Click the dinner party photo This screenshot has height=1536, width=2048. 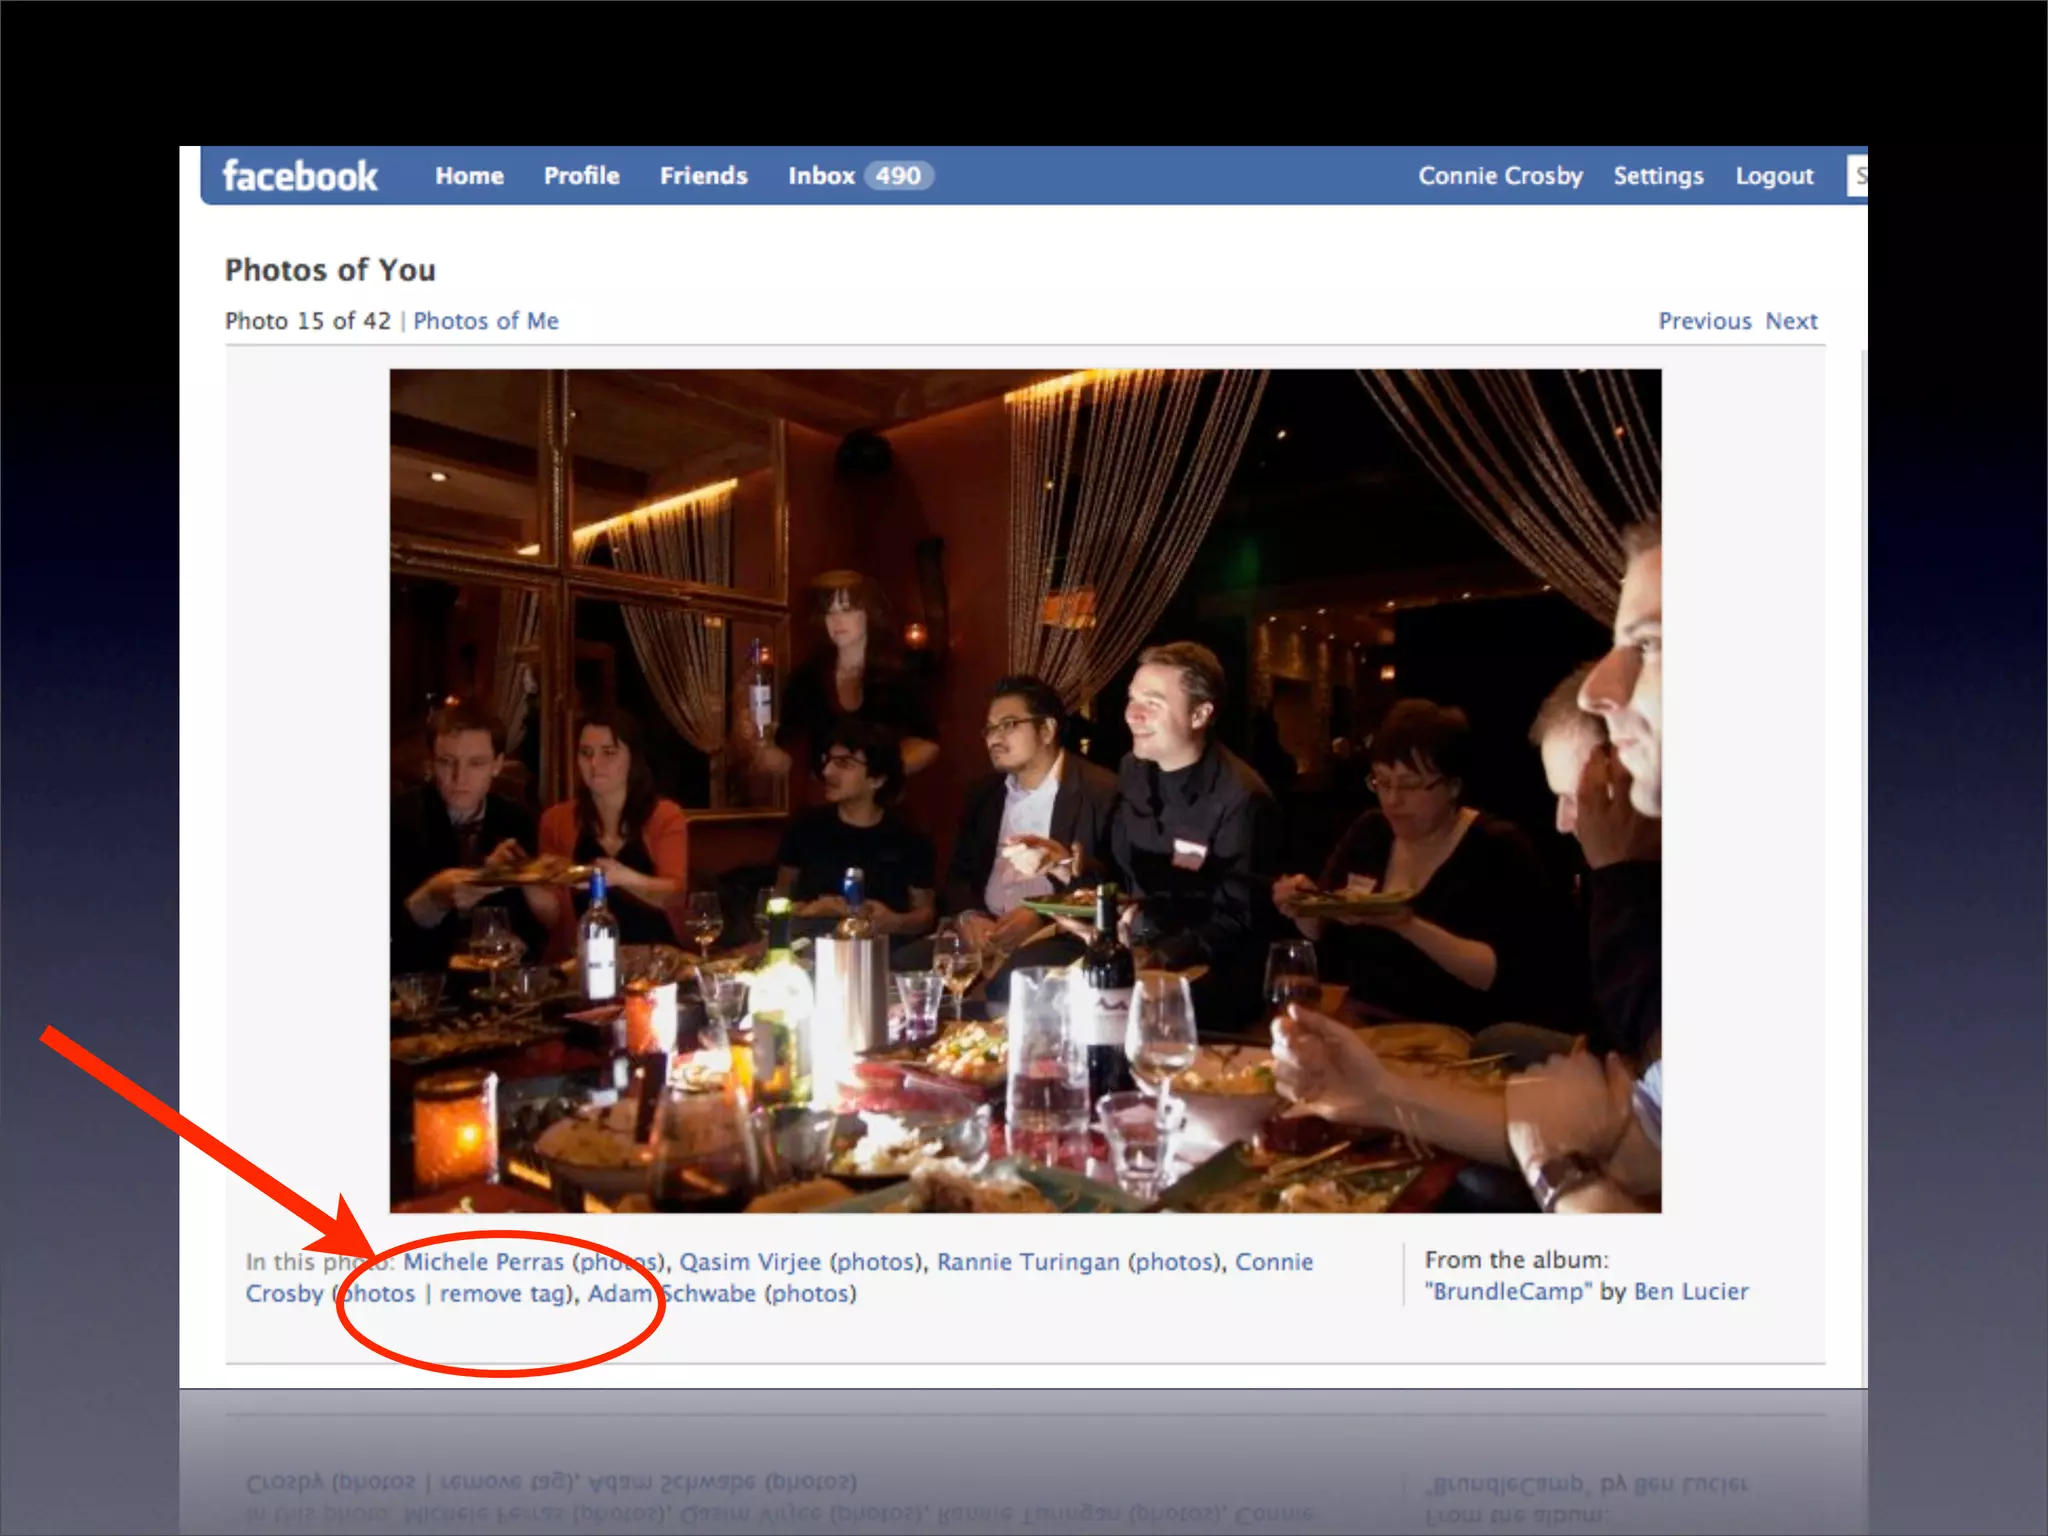[x=1025, y=790]
